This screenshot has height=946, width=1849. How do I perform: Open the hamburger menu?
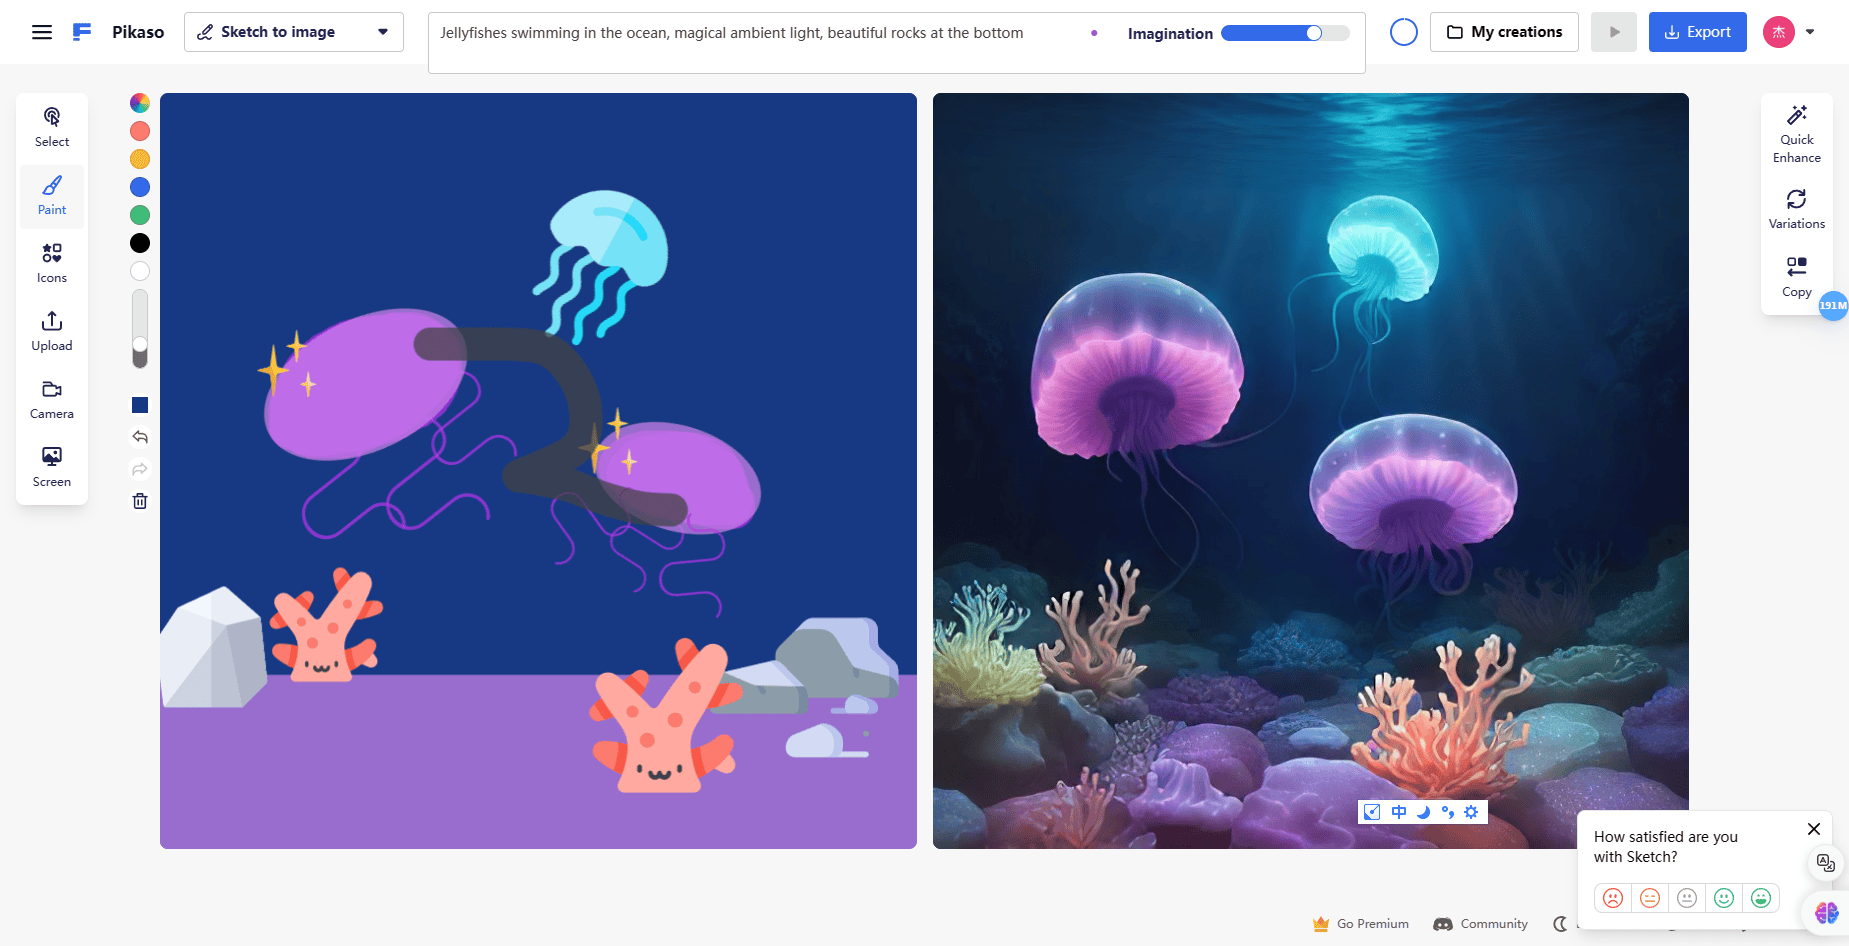[x=41, y=31]
